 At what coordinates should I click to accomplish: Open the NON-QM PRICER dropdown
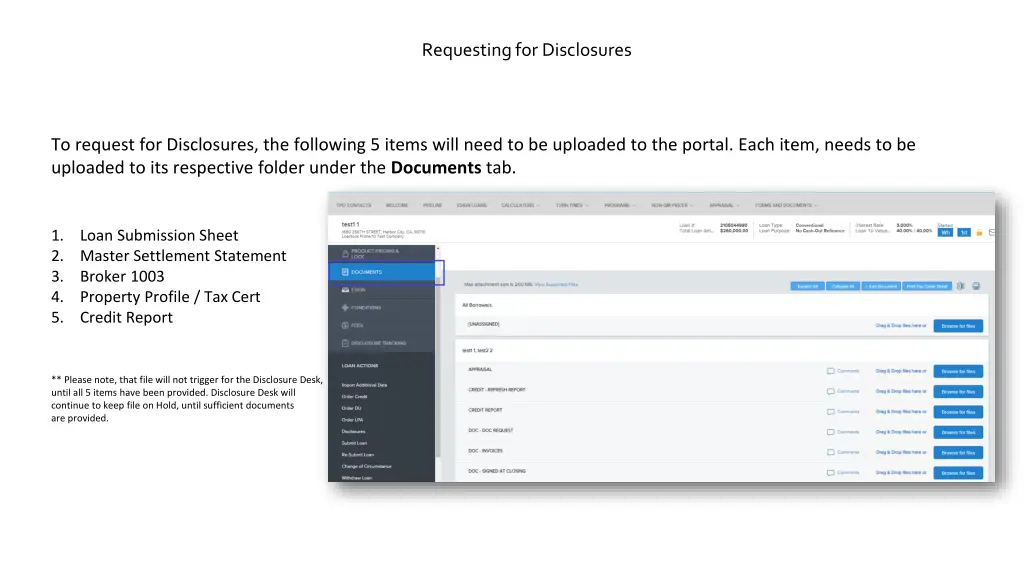point(670,205)
